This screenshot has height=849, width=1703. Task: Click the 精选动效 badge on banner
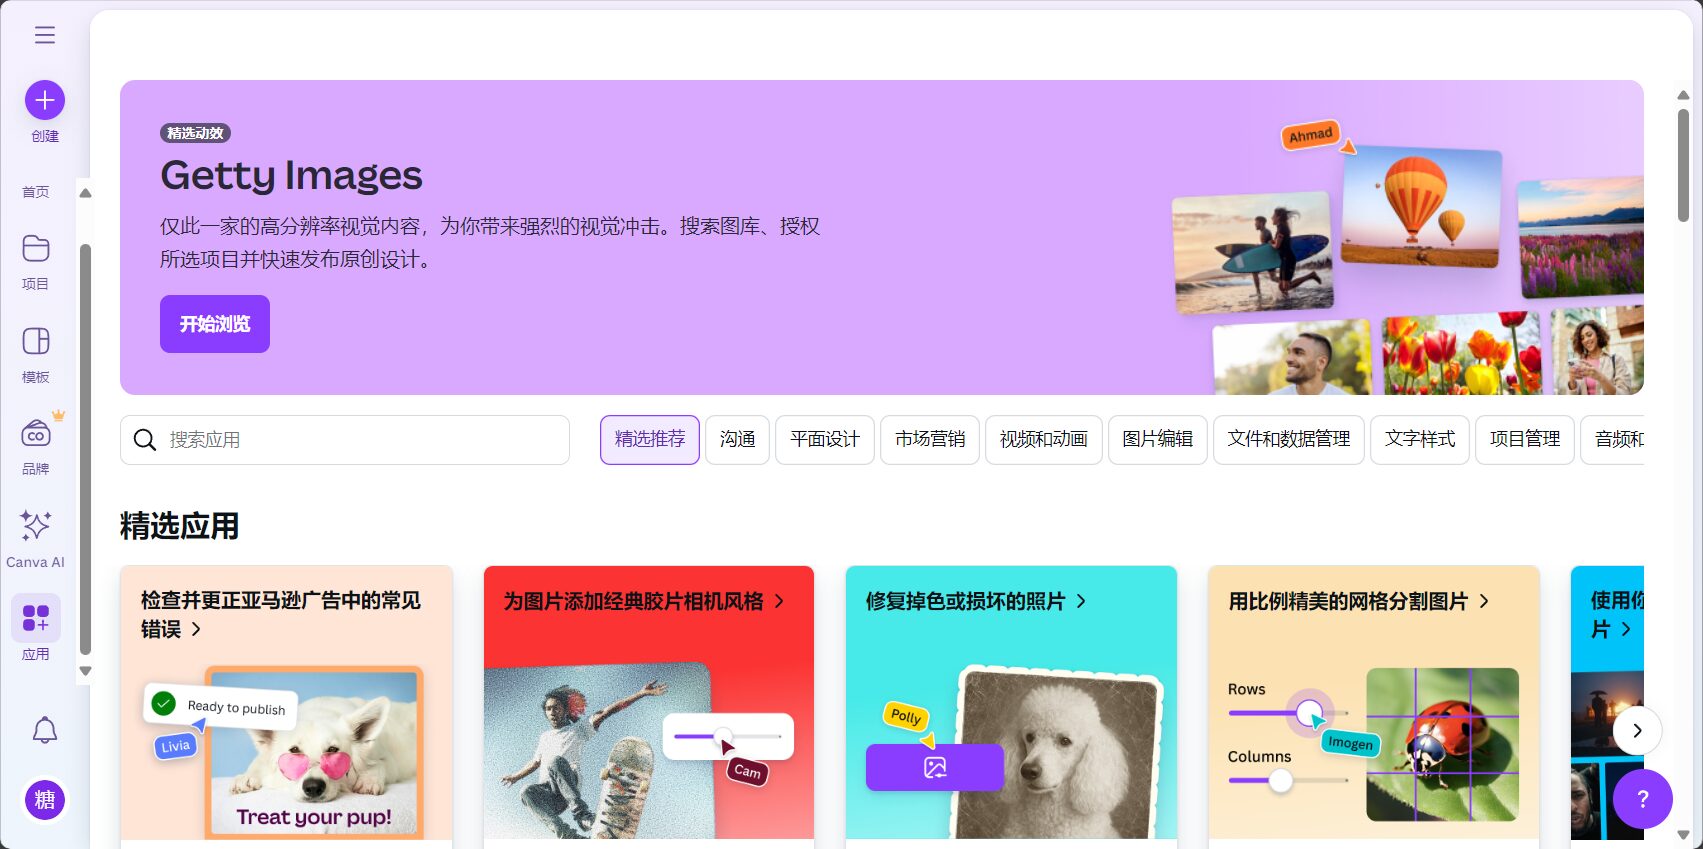coord(196,133)
